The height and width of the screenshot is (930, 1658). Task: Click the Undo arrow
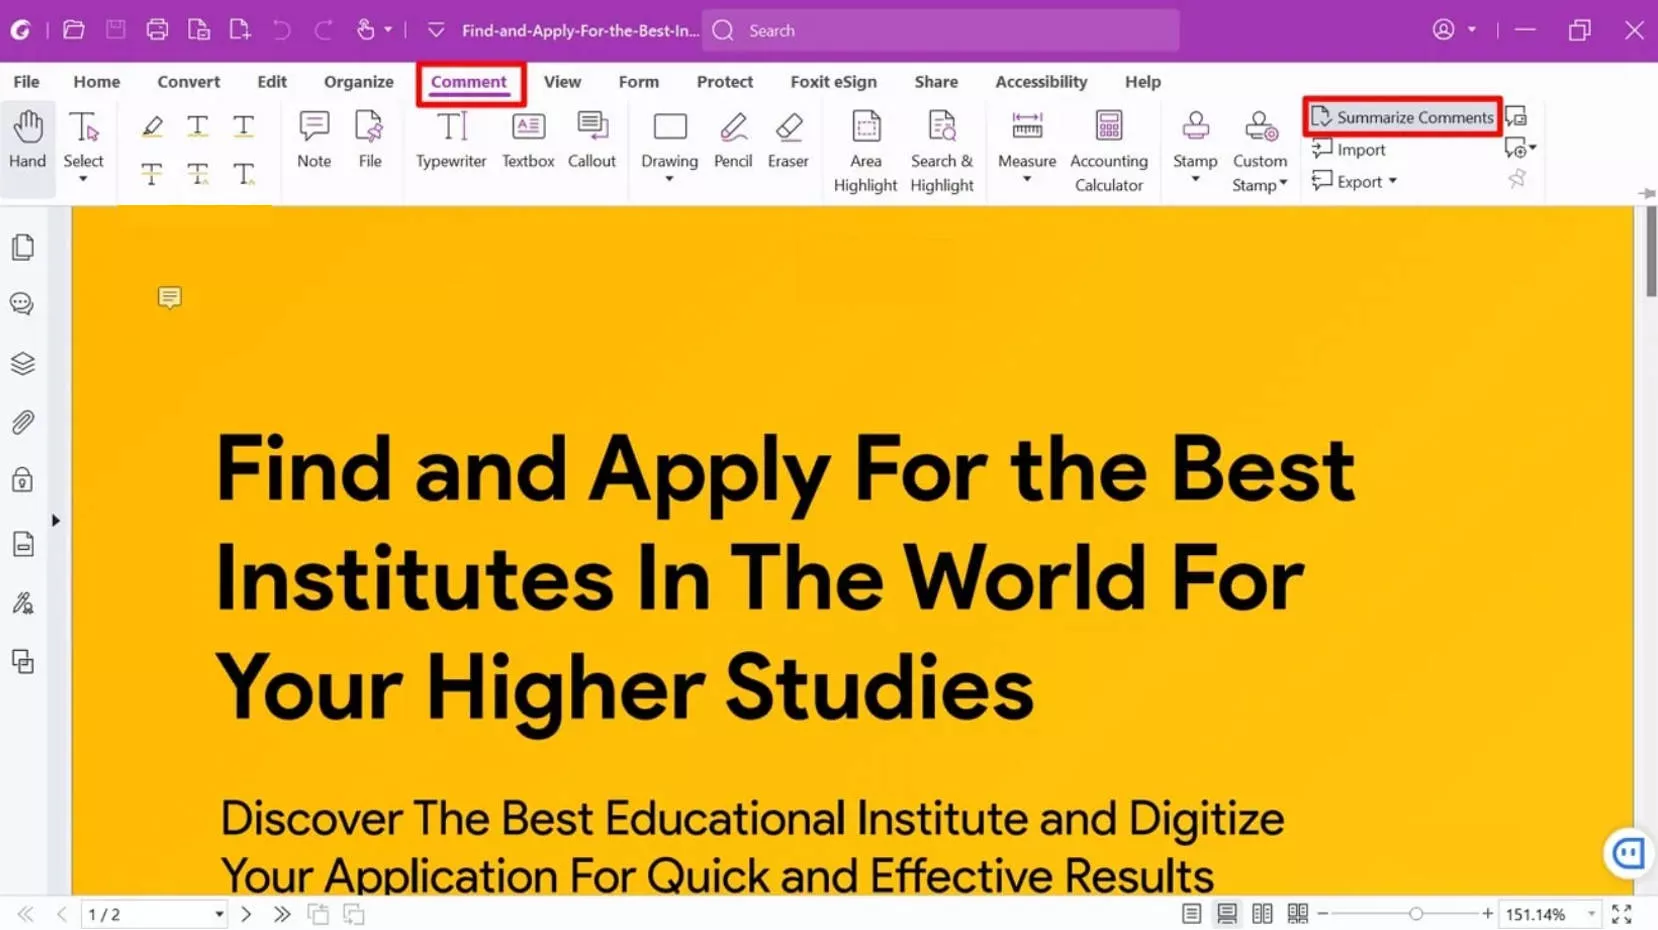pyautogui.click(x=282, y=30)
